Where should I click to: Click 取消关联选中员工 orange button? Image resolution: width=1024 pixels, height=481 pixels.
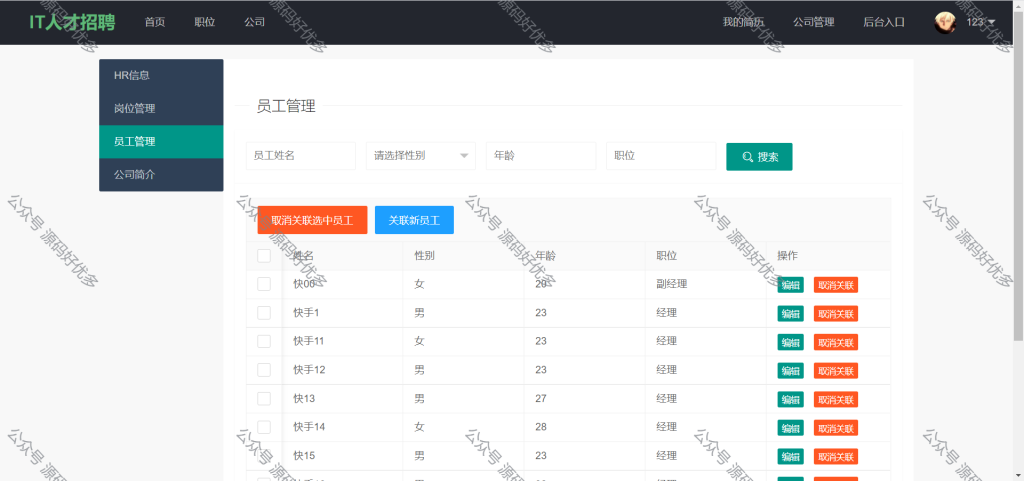tap(312, 220)
